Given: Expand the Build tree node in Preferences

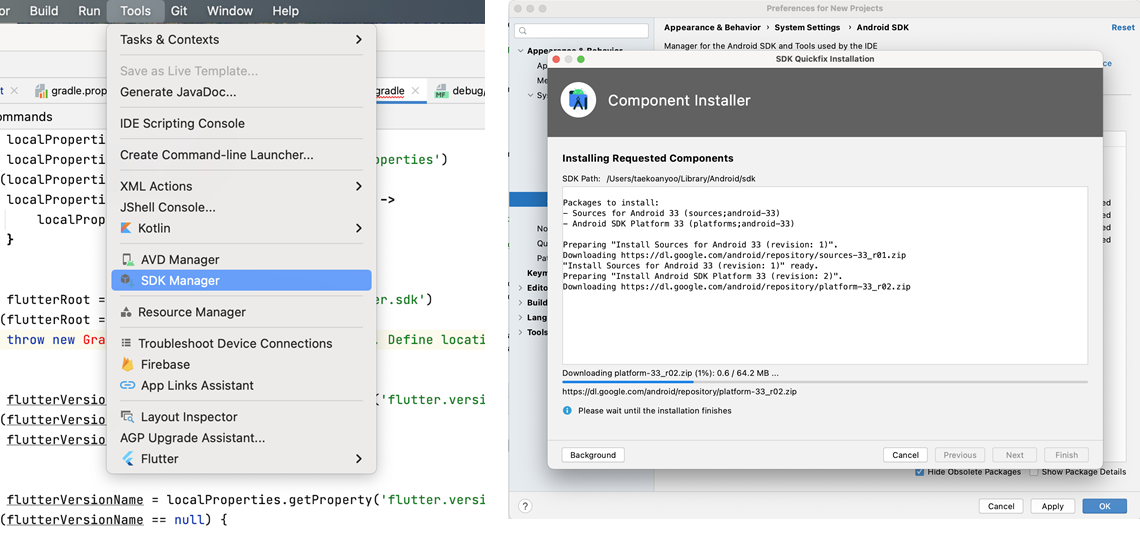Looking at the screenshot, I should coord(521,302).
